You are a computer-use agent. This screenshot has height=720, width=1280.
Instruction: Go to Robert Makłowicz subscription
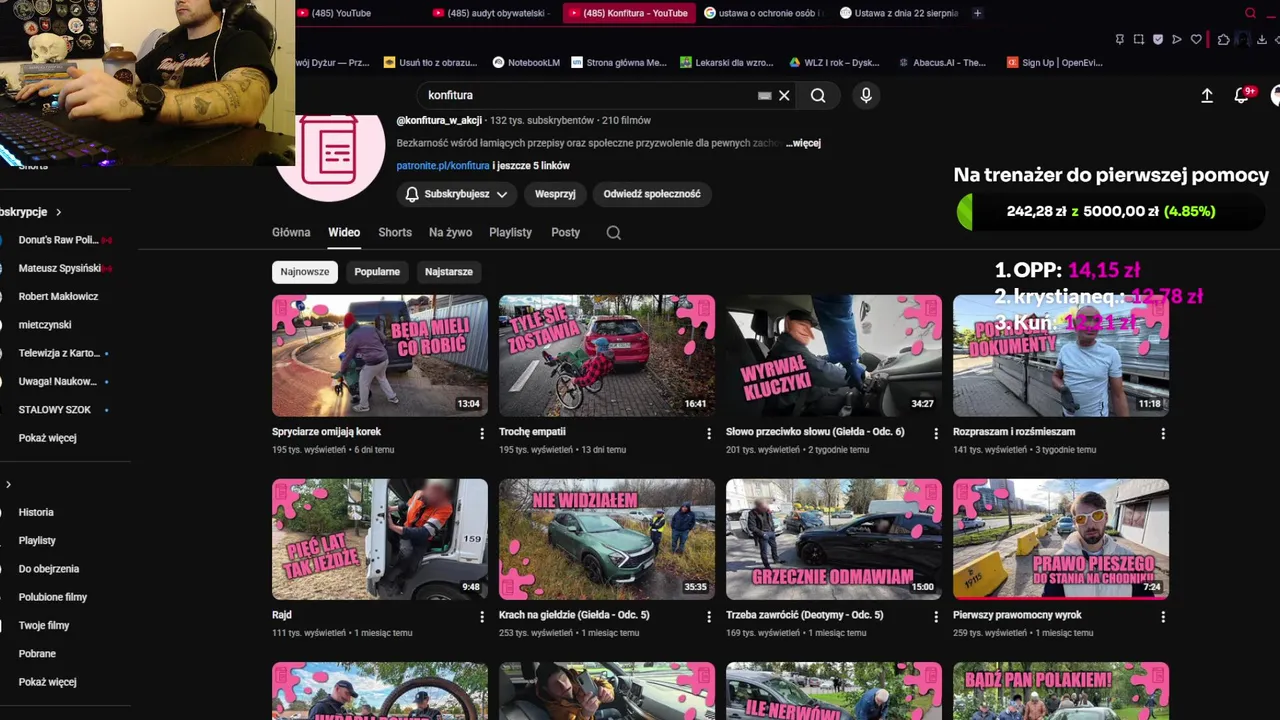tap(58, 297)
